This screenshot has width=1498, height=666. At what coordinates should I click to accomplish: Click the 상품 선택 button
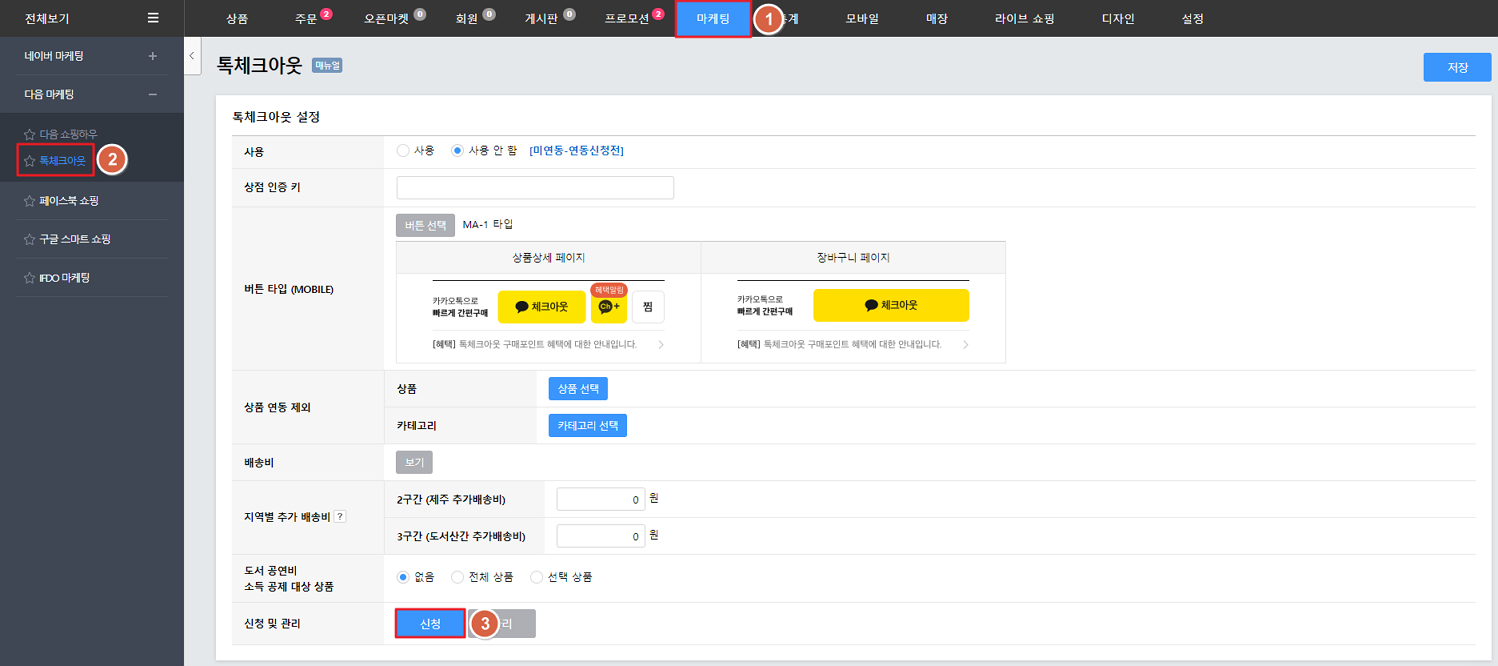(578, 388)
